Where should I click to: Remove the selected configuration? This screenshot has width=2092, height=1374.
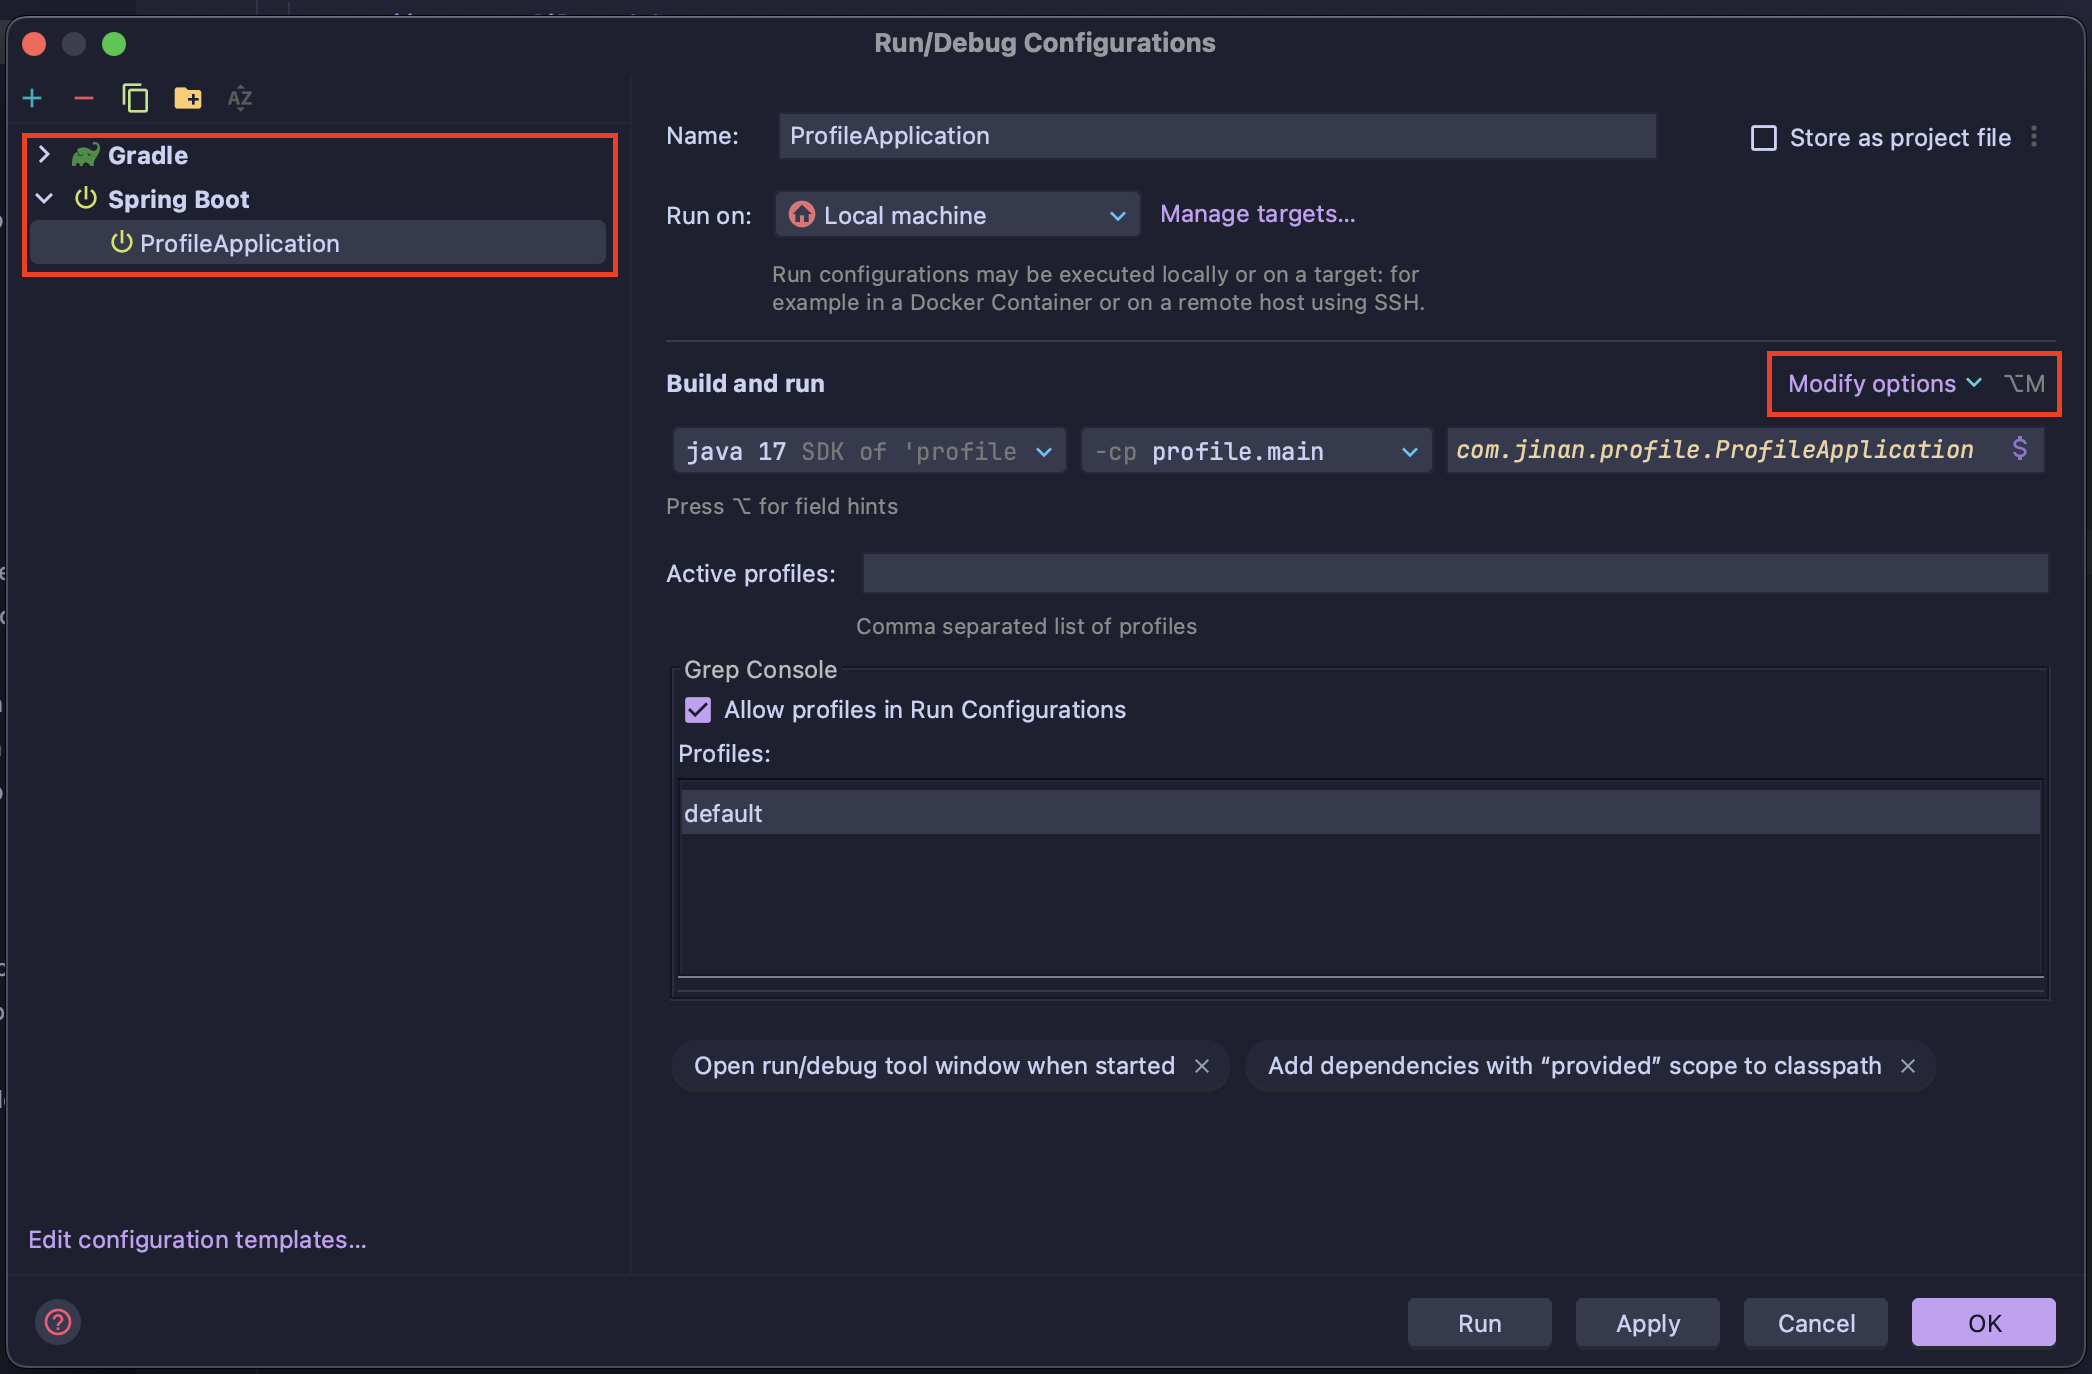tap(84, 97)
